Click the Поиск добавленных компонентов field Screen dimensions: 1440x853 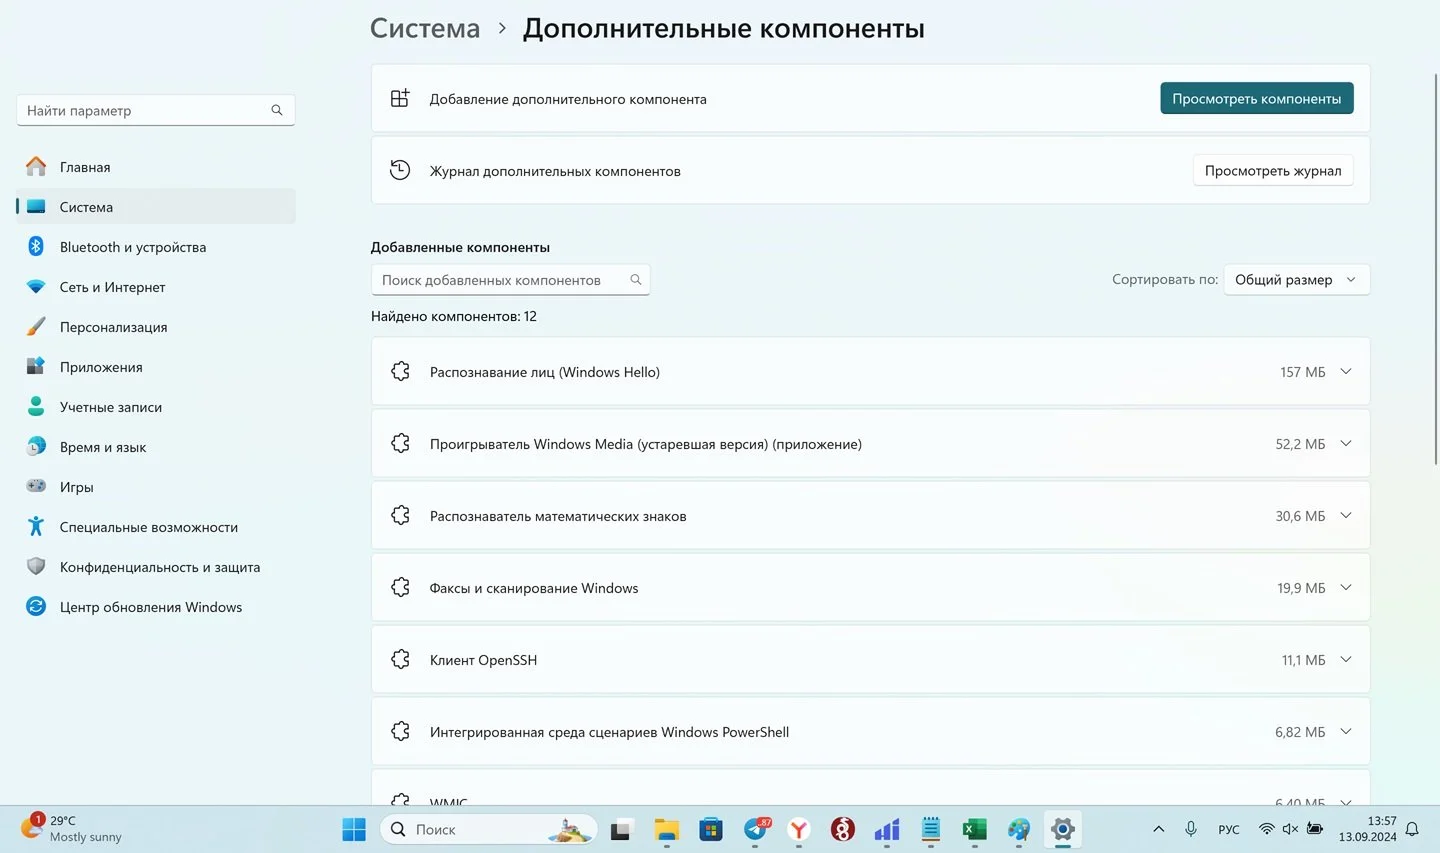tap(510, 280)
